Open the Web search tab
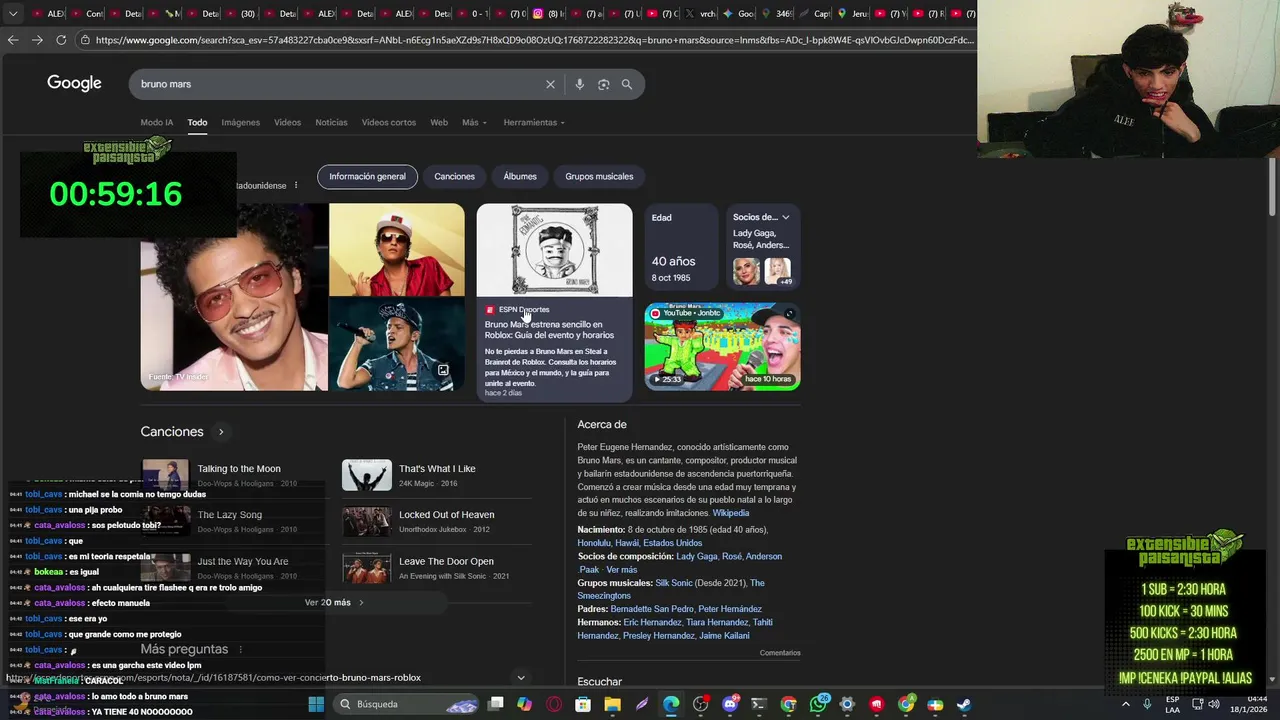The width and height of the screenshot is (1280, 720). tap(439, 123)
